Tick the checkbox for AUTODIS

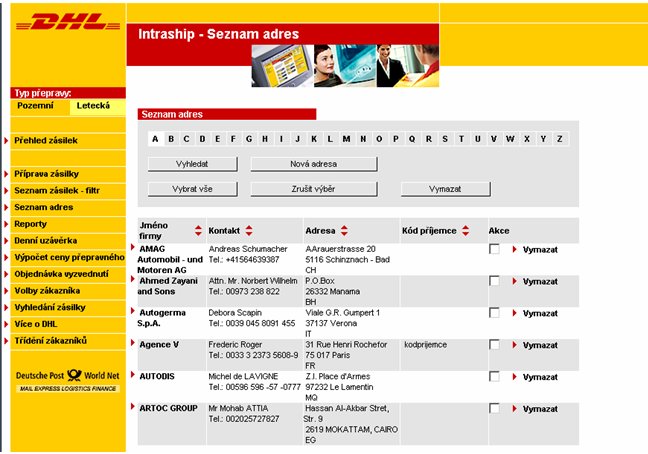494,376
